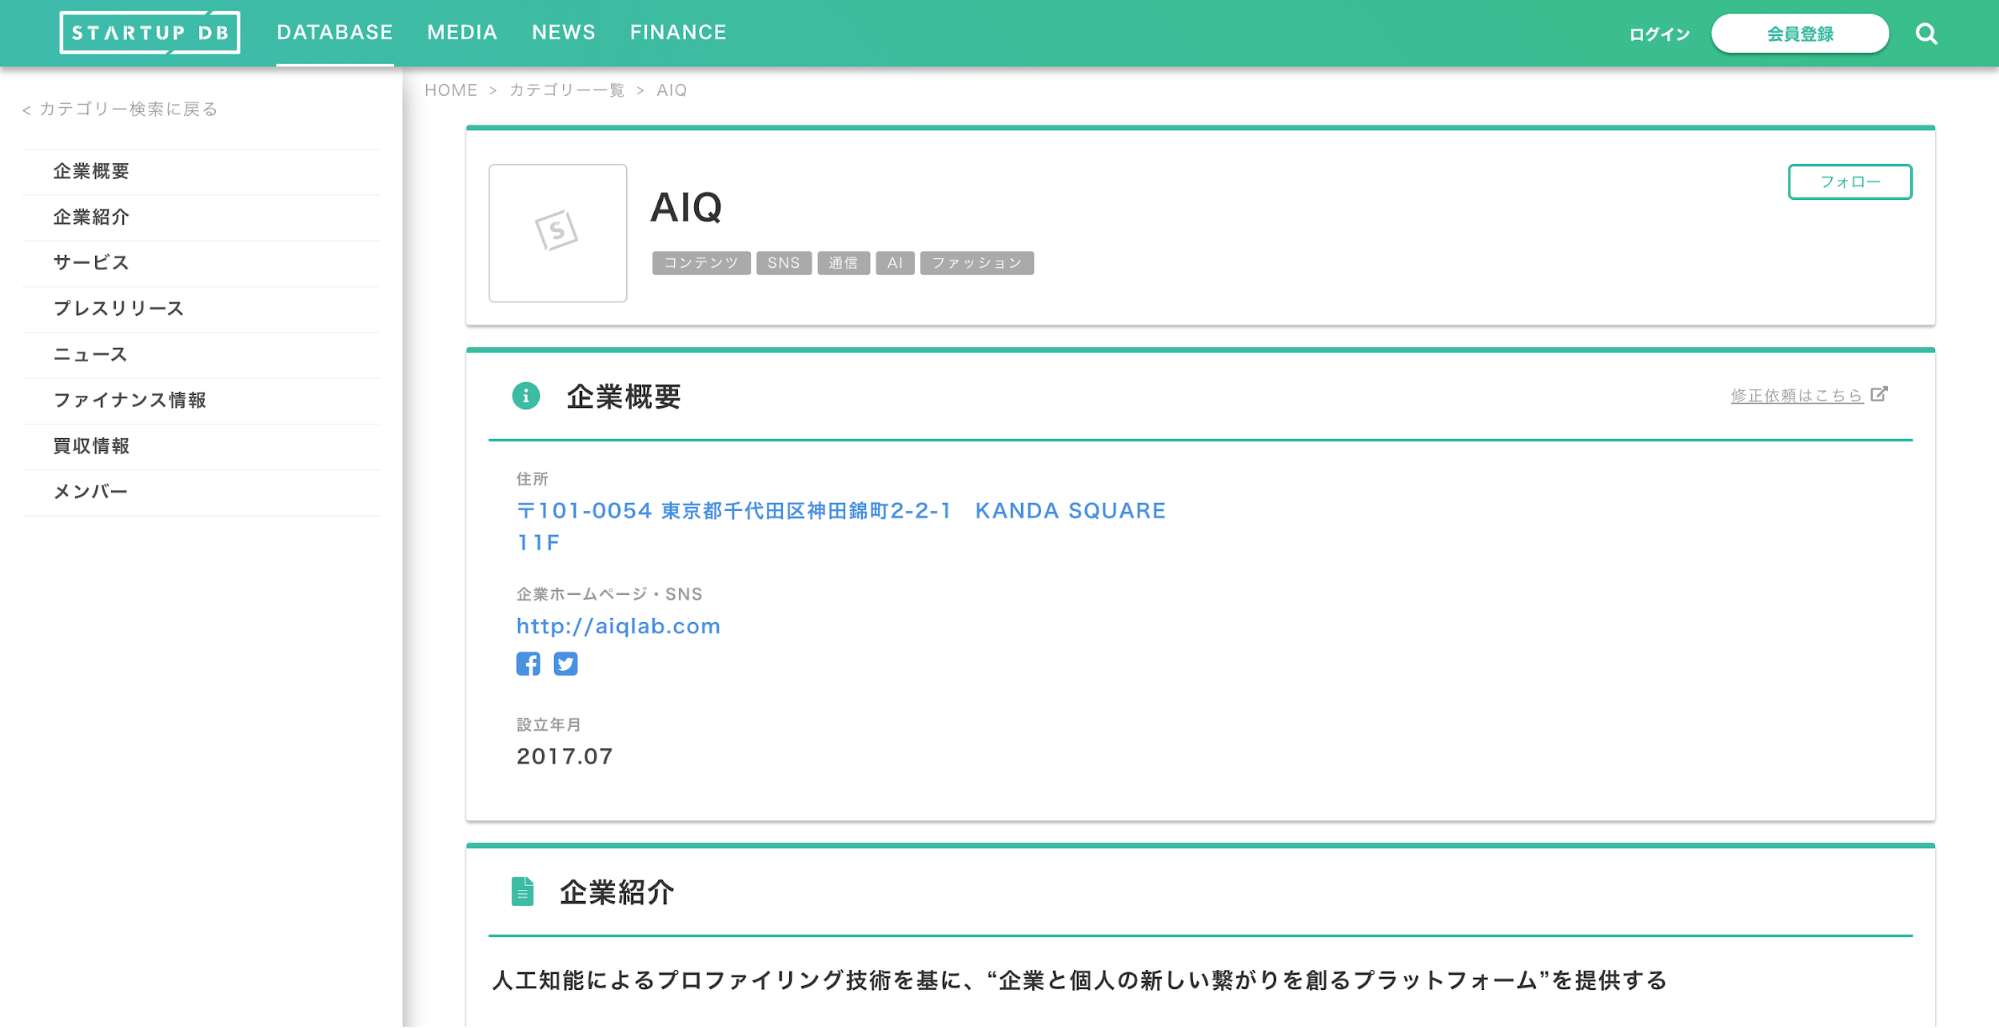Click the 設立年月 label
Image resolution: width=1999 pixels, height=1028 pixels.
[549, 725]
